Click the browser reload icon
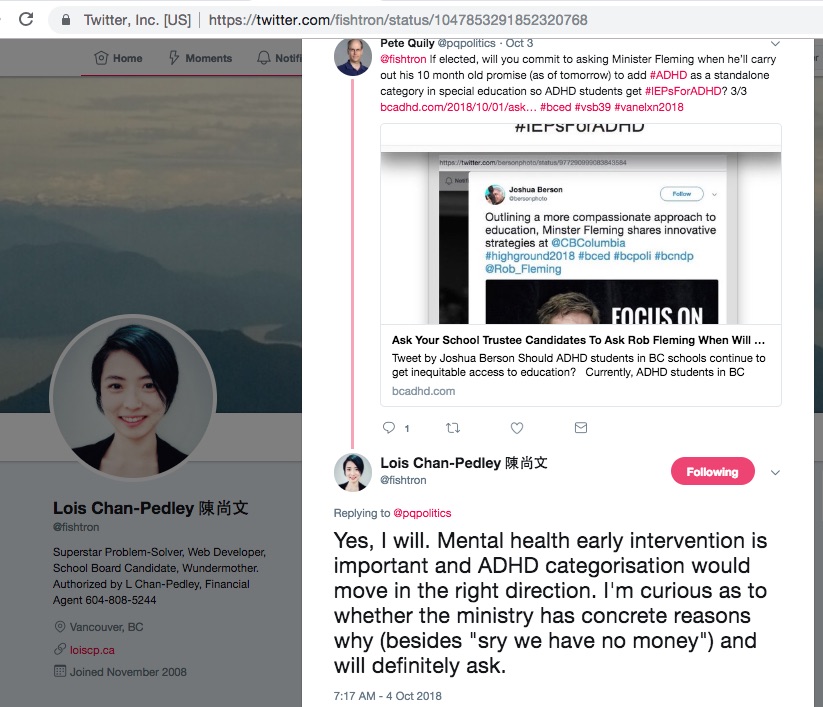The image size is (823, 707). tap(26, 19)
